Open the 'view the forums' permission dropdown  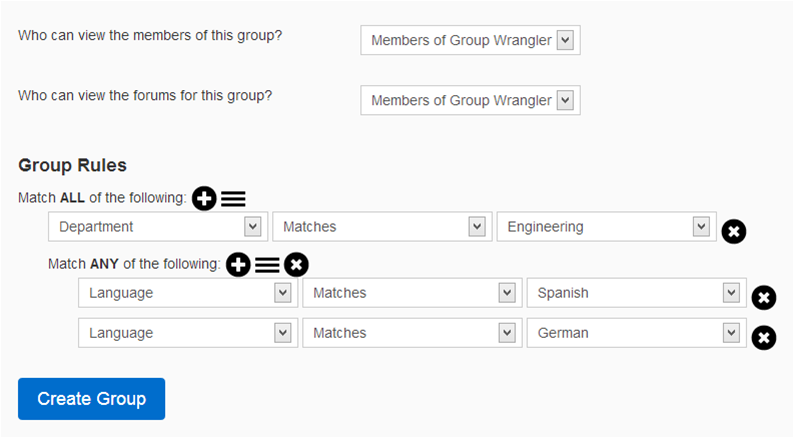[470, 100]
